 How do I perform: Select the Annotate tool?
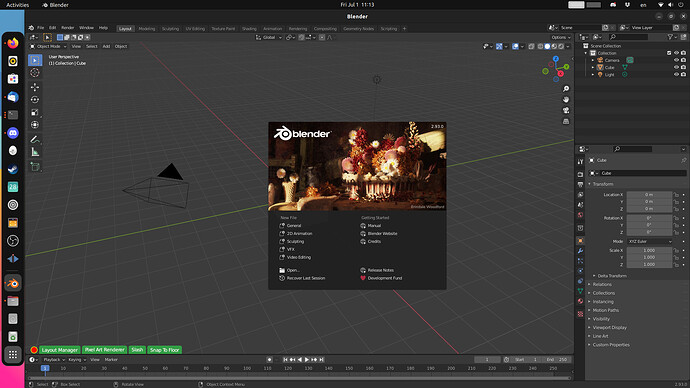[x=35, y=139]
